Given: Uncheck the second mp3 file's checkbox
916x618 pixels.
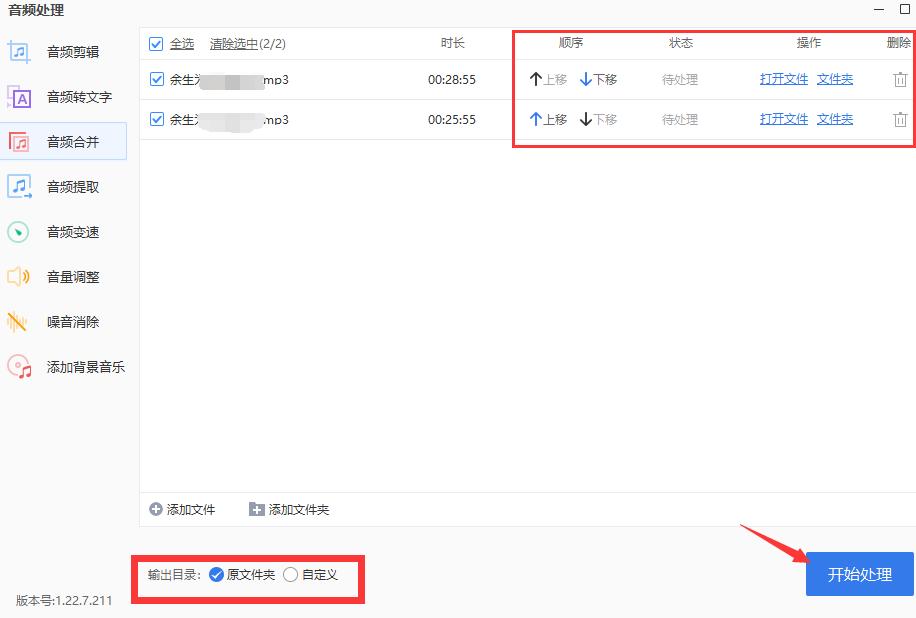Looking at the screenshot, I should (156, 118).
